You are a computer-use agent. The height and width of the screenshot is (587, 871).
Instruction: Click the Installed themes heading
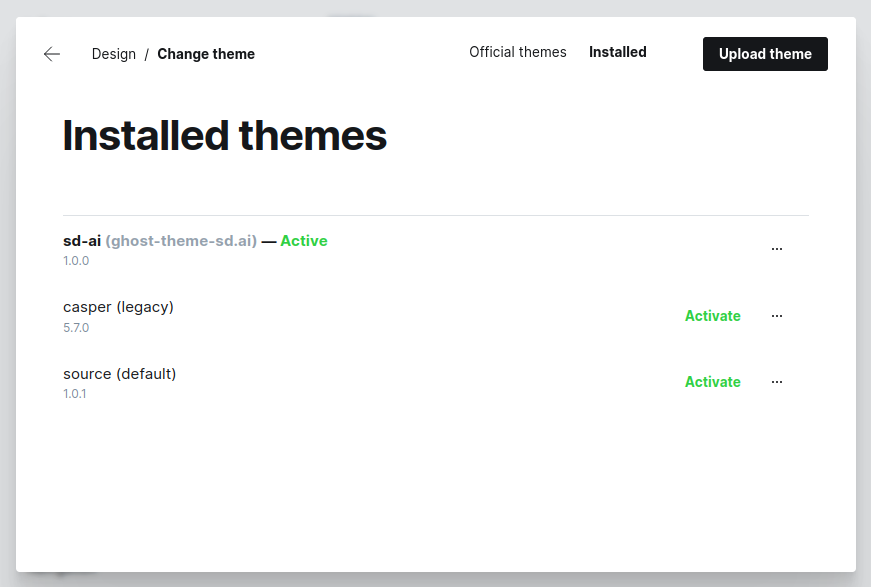click(x=224, y=136)
